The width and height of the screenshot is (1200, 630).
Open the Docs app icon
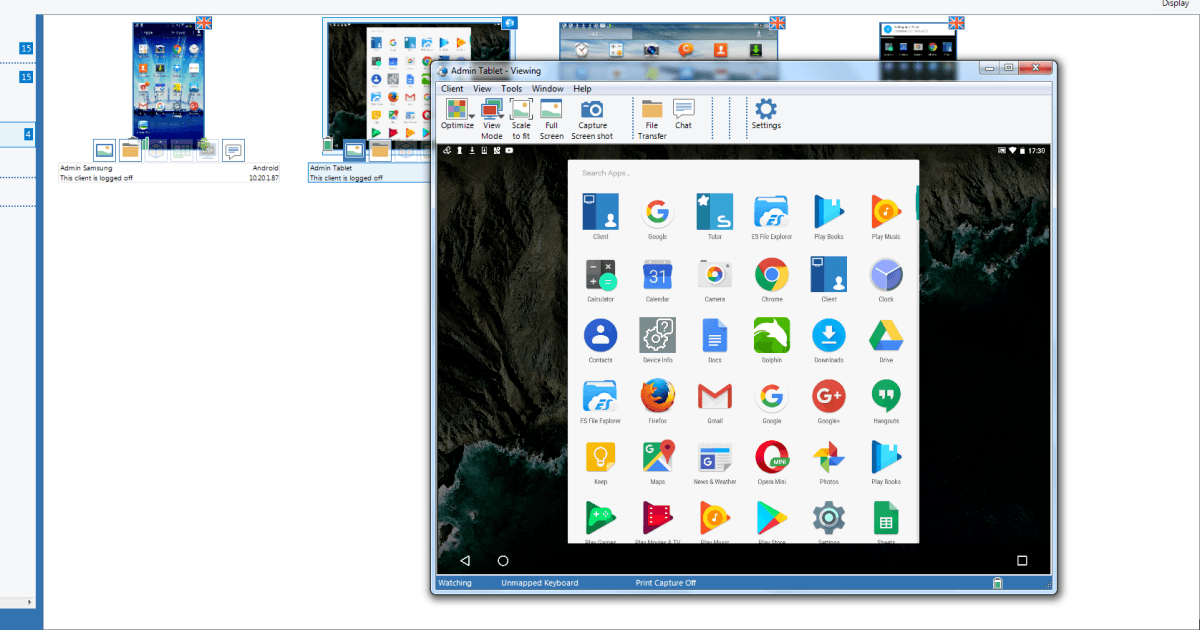coord(715,335)
